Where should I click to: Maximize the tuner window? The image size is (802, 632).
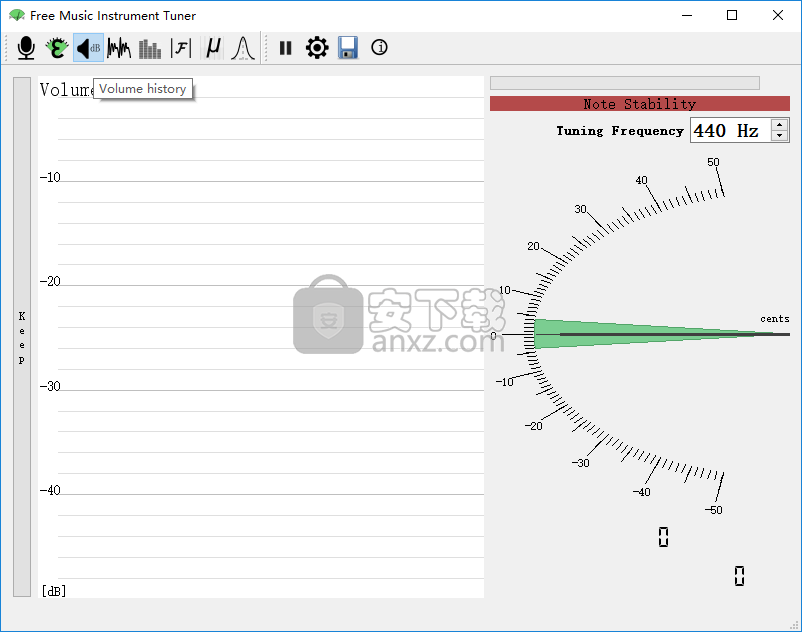click(732, 15)
